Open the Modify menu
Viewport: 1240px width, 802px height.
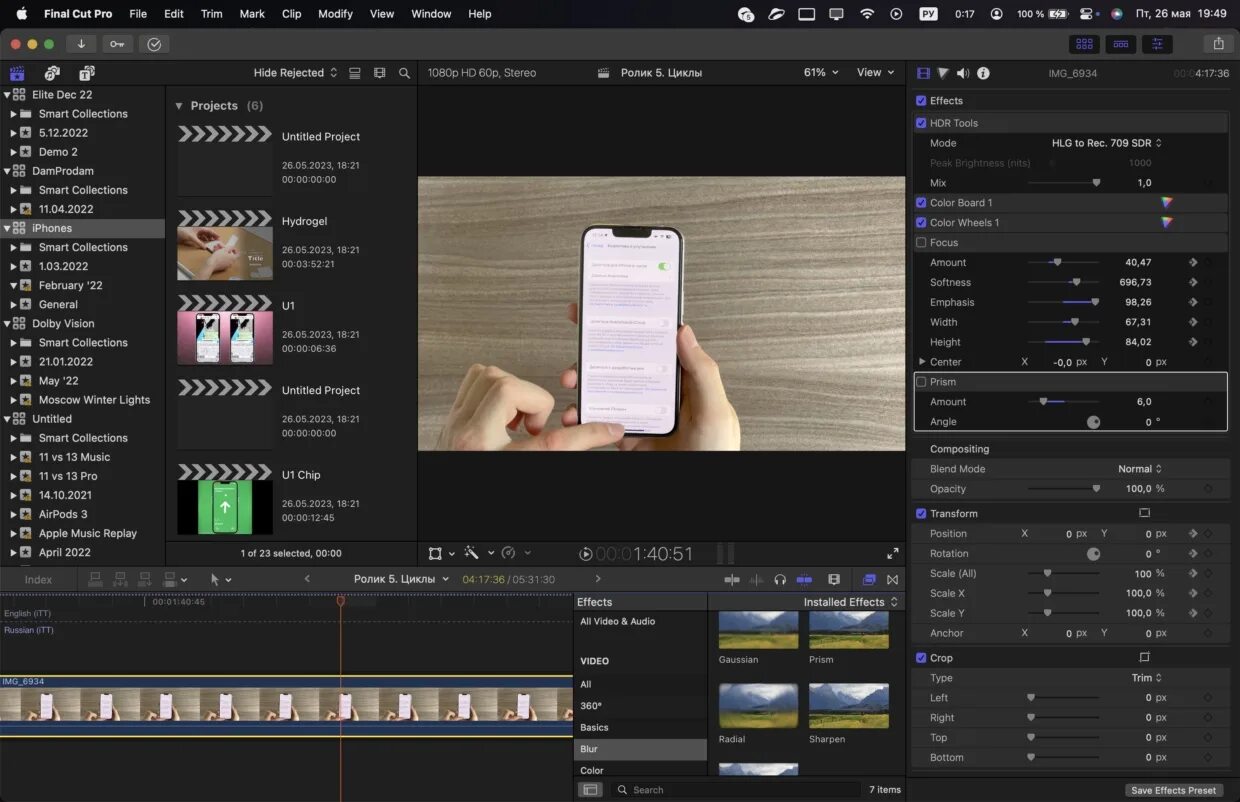click(335, 14)
